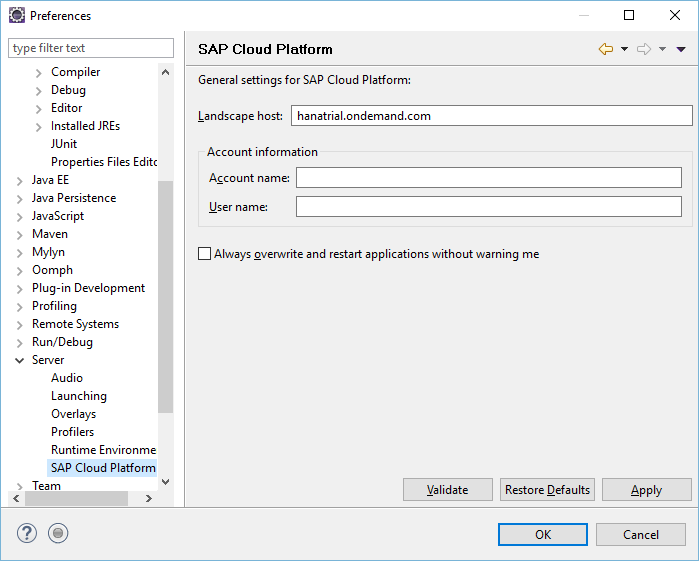
Task: Open the forward history dropdown arrow
Action: pyautogui.click(x=662, y=49)
